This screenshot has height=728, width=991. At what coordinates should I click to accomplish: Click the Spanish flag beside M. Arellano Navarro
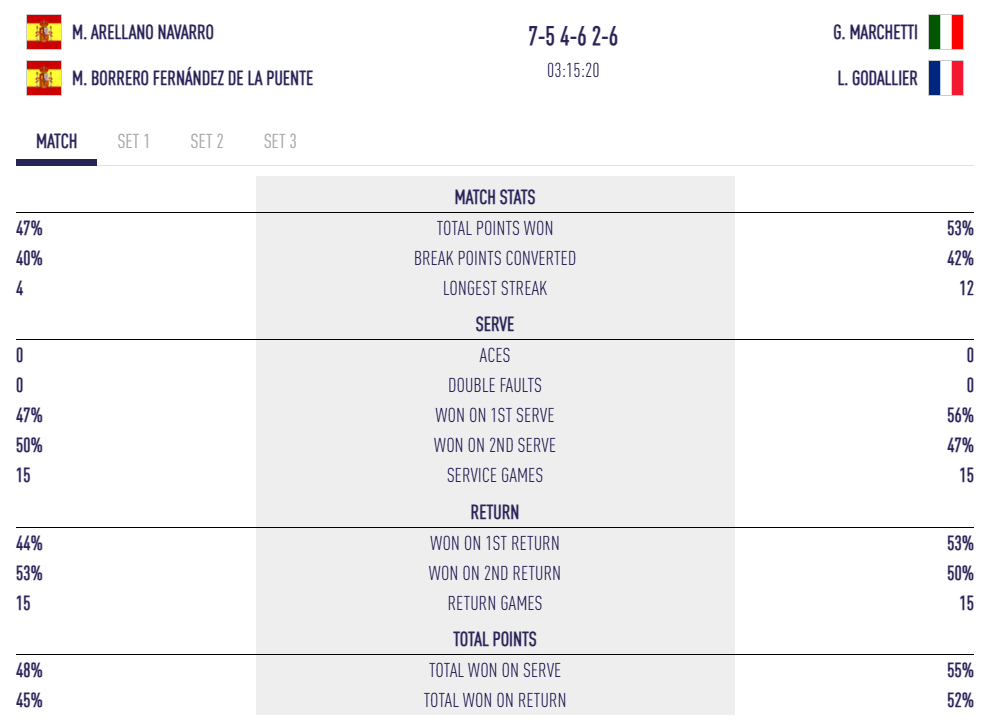(43, 32)
